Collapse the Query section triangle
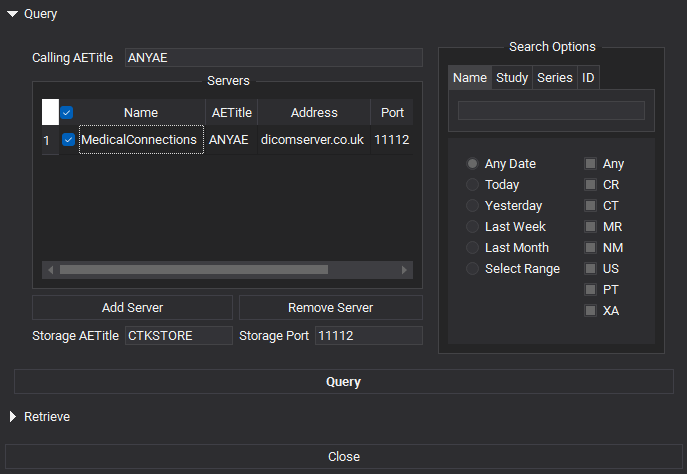Image resolution: width=687 pixels, height=474 pixels. (x=13, y=14)
